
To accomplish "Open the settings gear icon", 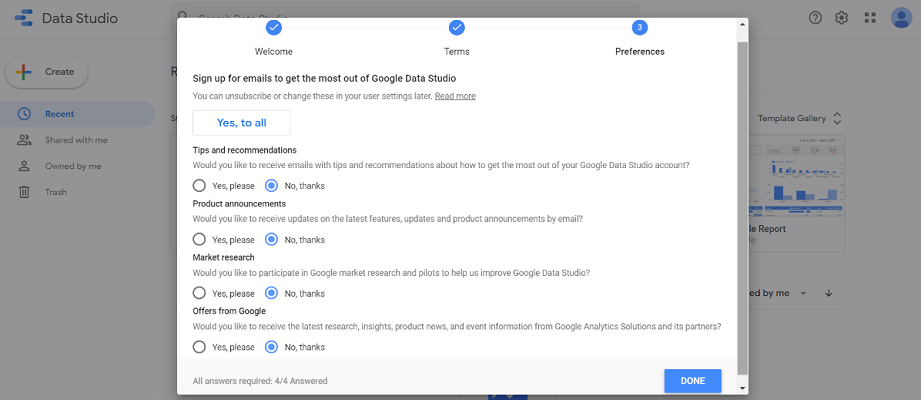I will [x=842, y=18].
